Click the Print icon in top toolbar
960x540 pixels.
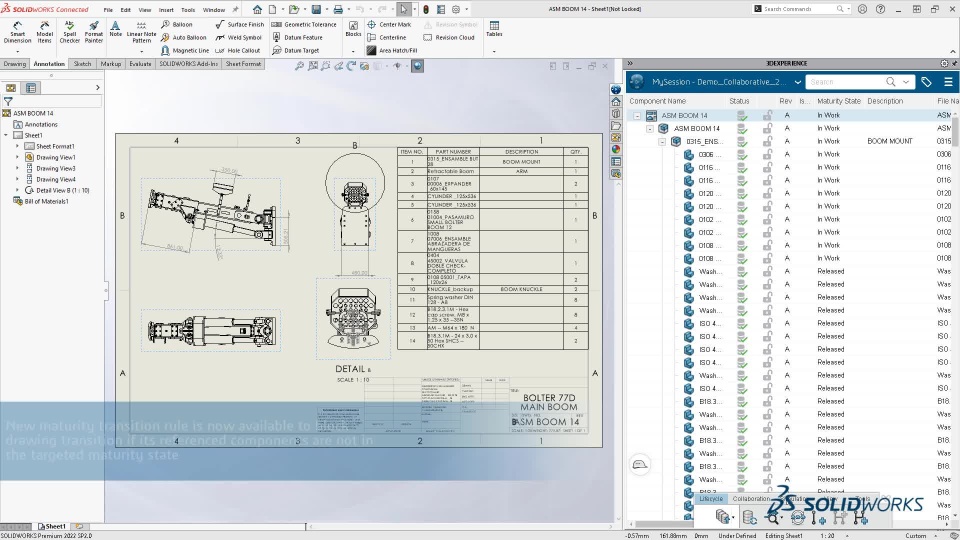tap(337, 9)
